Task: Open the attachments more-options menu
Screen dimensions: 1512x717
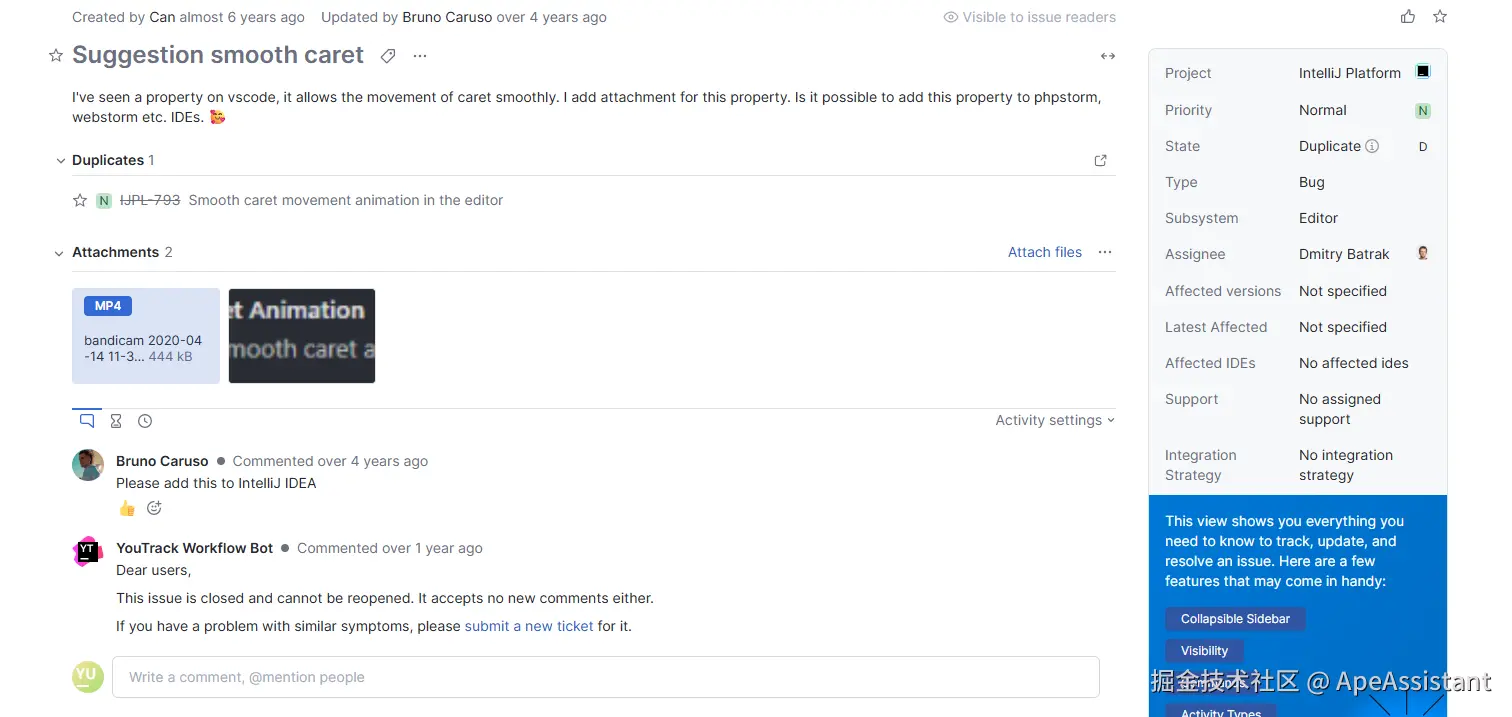Action: coord(1105,252)
